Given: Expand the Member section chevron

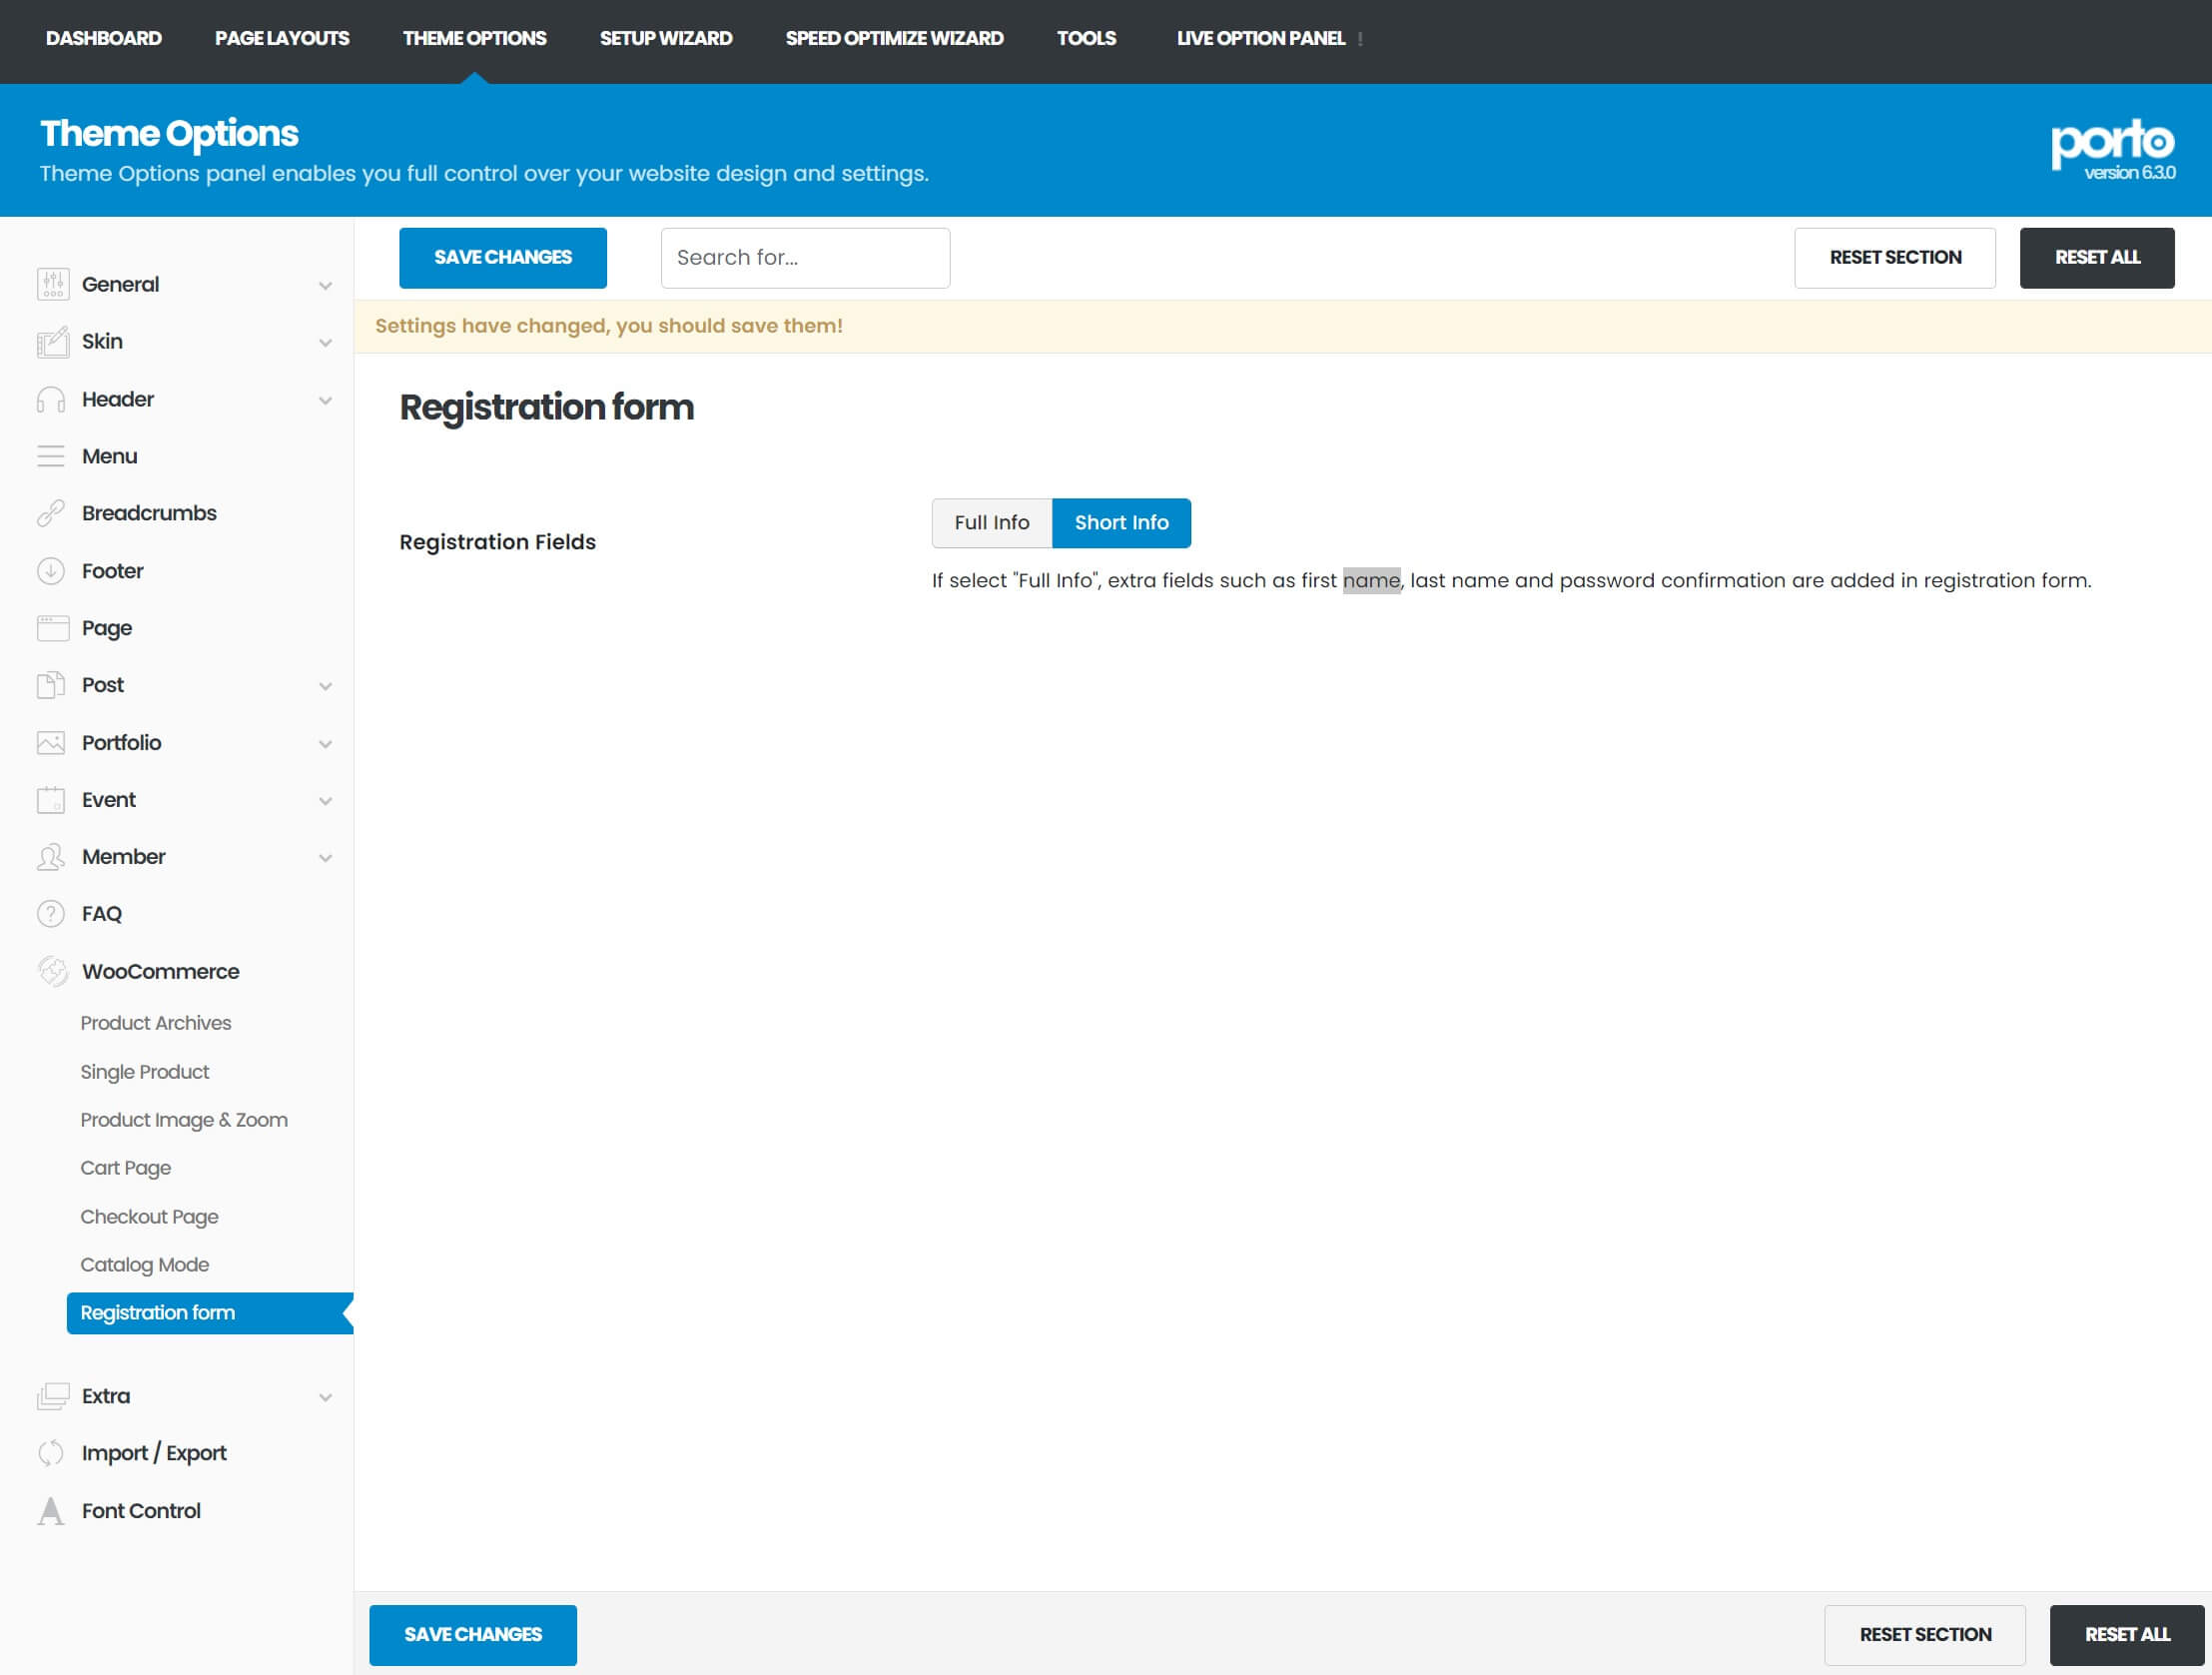Looking at the screenshot, I should point(325,858).
